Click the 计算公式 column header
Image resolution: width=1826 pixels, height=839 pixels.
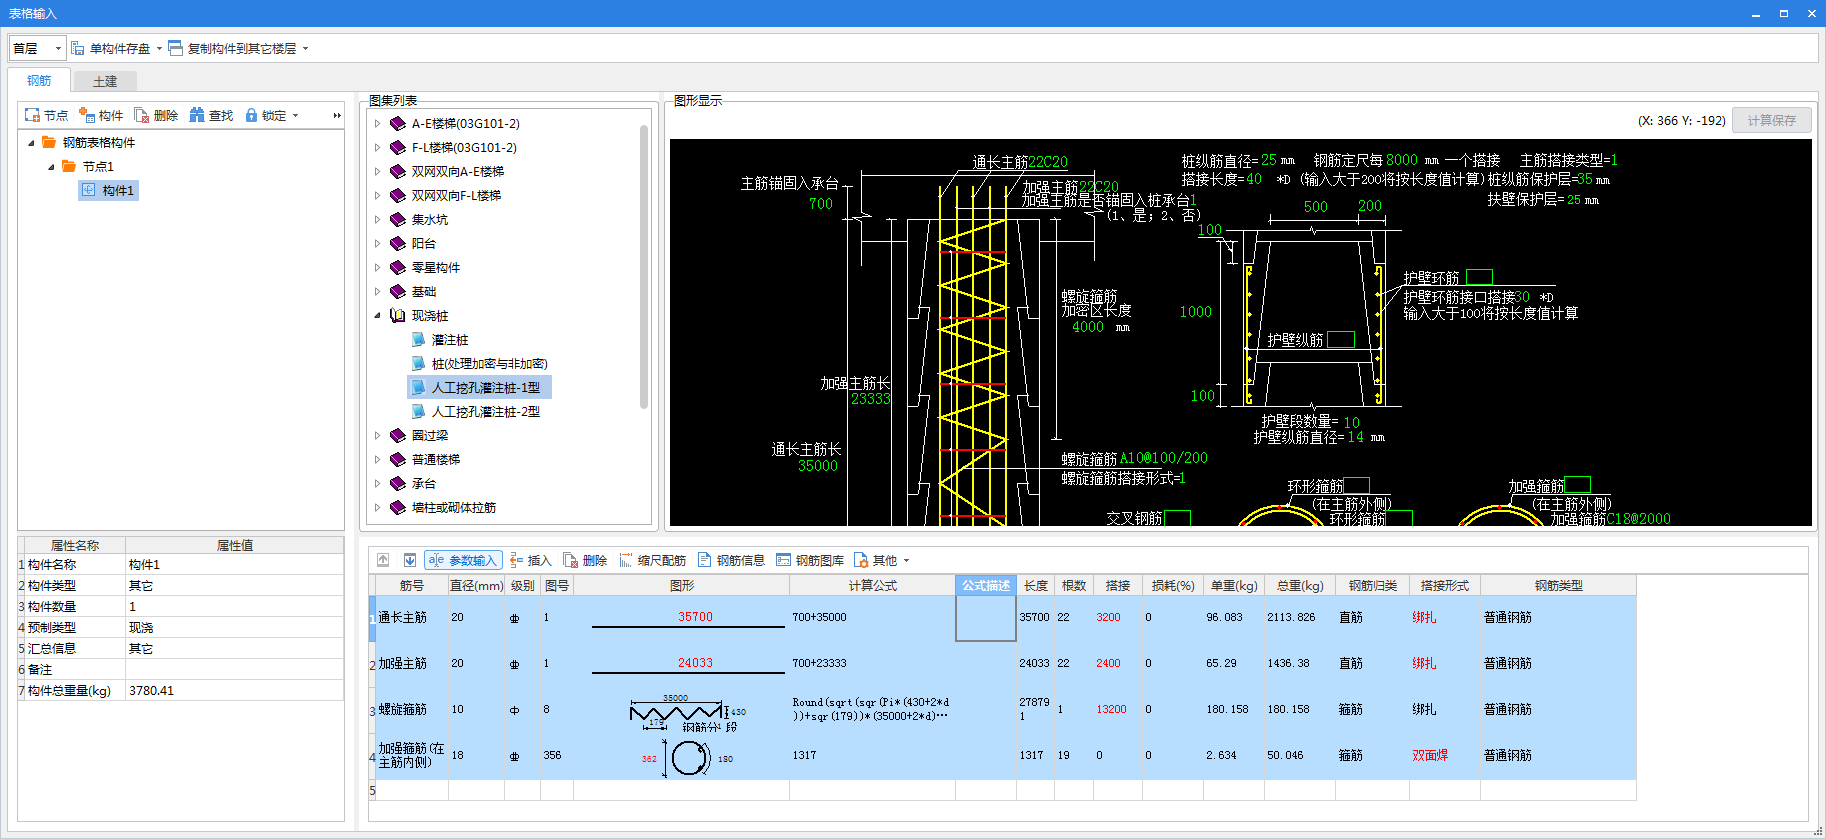[872, 585]
